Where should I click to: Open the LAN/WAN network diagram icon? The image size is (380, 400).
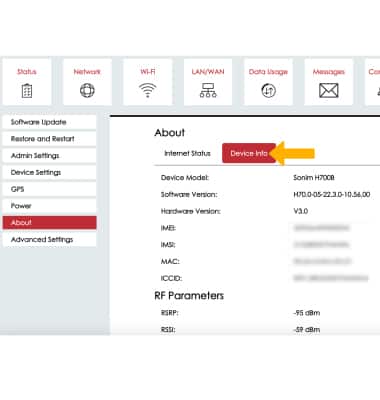tap(208, 90)
